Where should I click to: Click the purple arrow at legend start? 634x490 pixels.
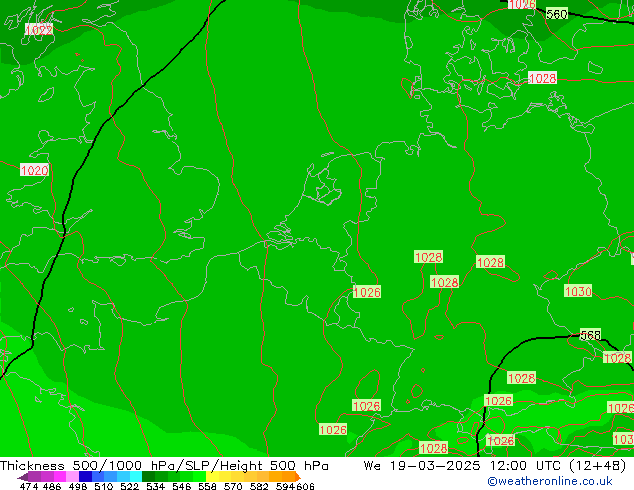[x=23, y=477]
